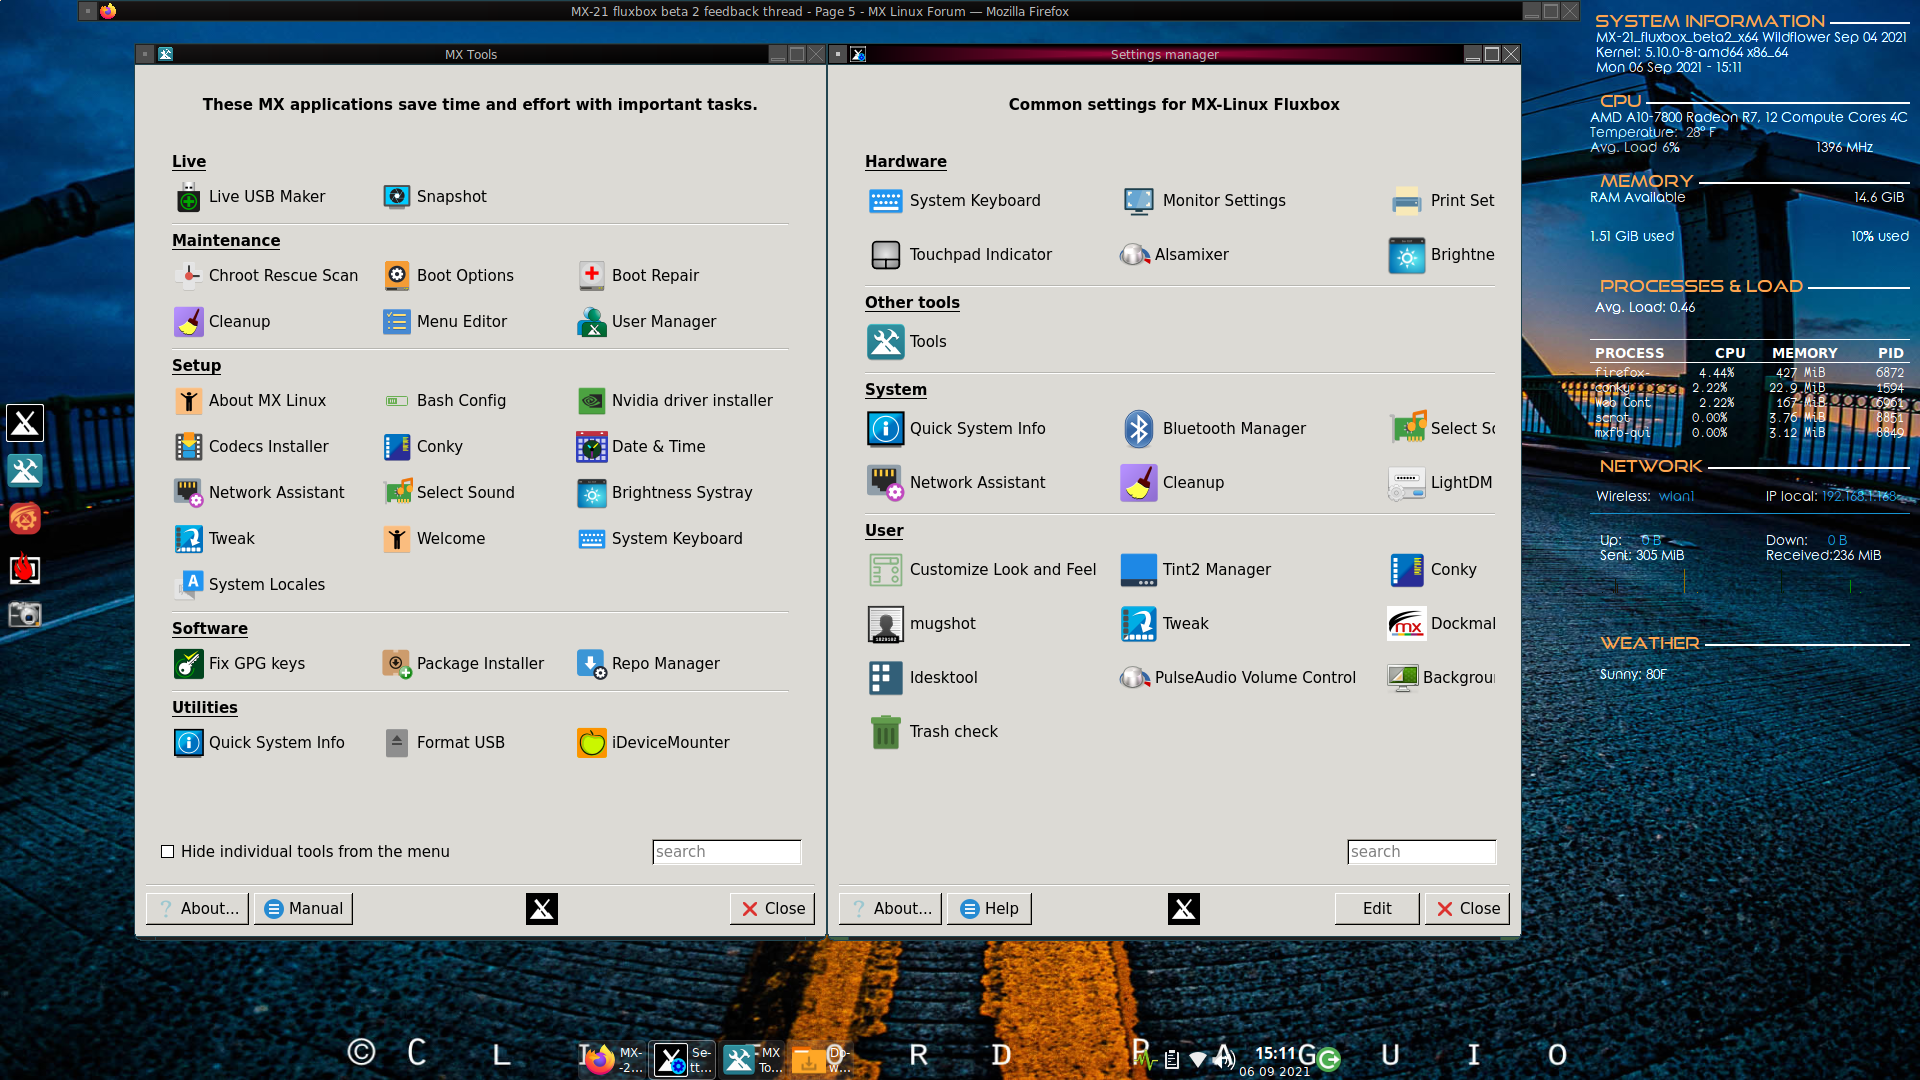Image resolution: width=1920 pixels, height=1080 pixels.
Task: Open Quick System Info in MX Tools Utilities
Action: tap(260, 742)
